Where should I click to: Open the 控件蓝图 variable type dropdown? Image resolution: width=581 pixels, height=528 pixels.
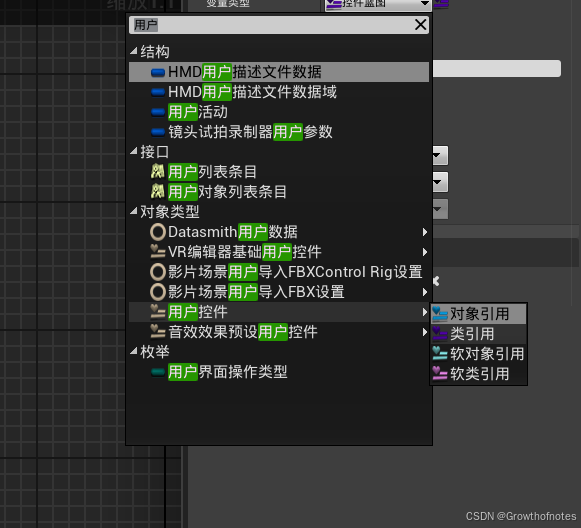click(x=378, y=4)
